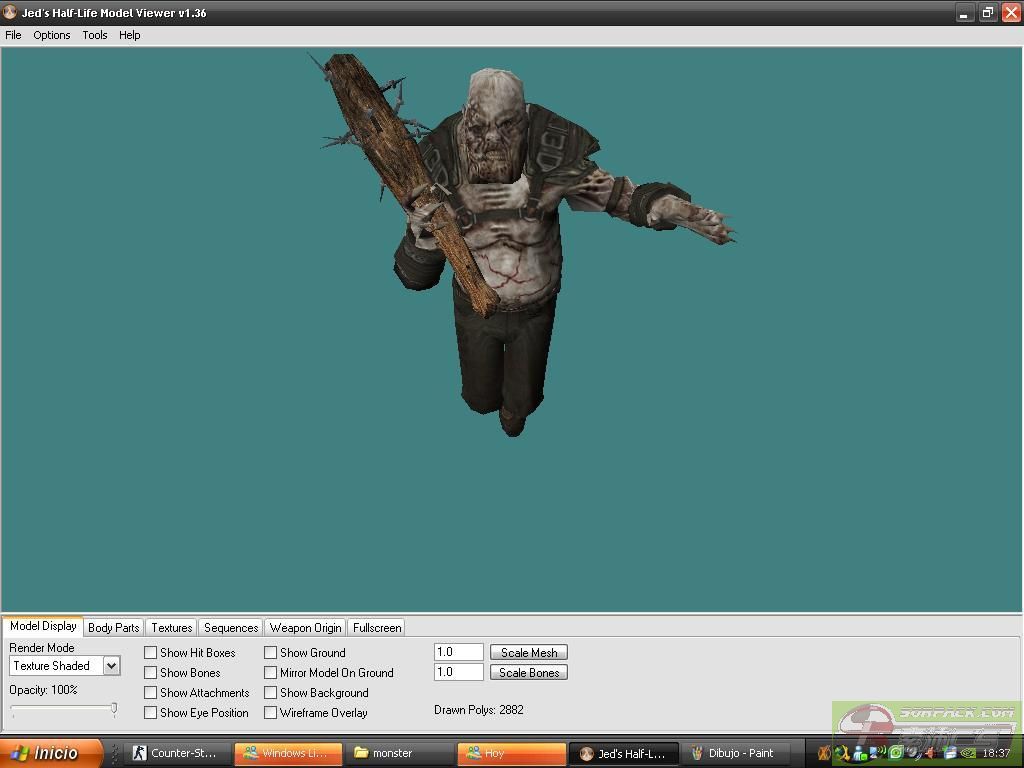Expand the Render Mode dropdown

112,666
